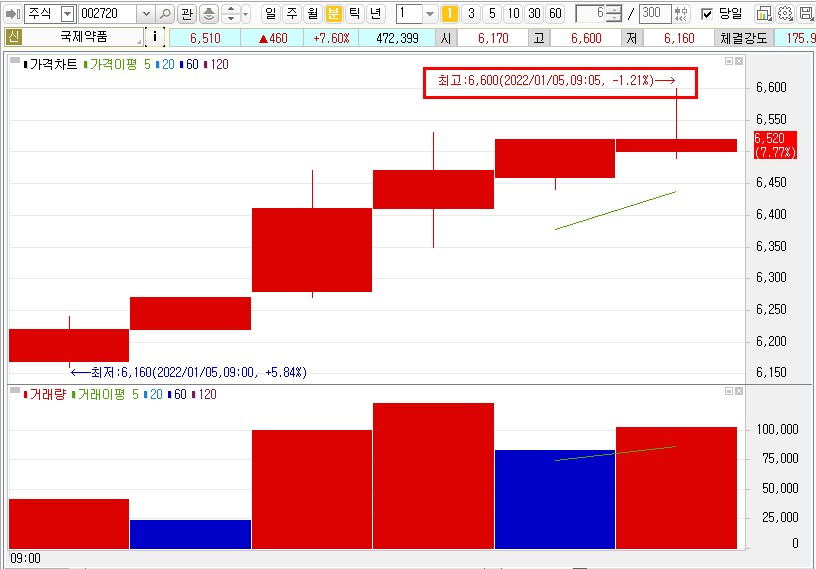Close the volume chart panel
This screenshot has width=816, height=569.
[739, 391]
